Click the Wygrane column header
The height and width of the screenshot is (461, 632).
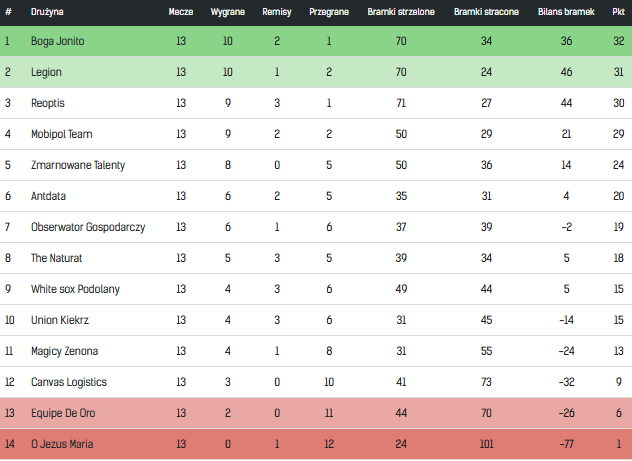227,12
